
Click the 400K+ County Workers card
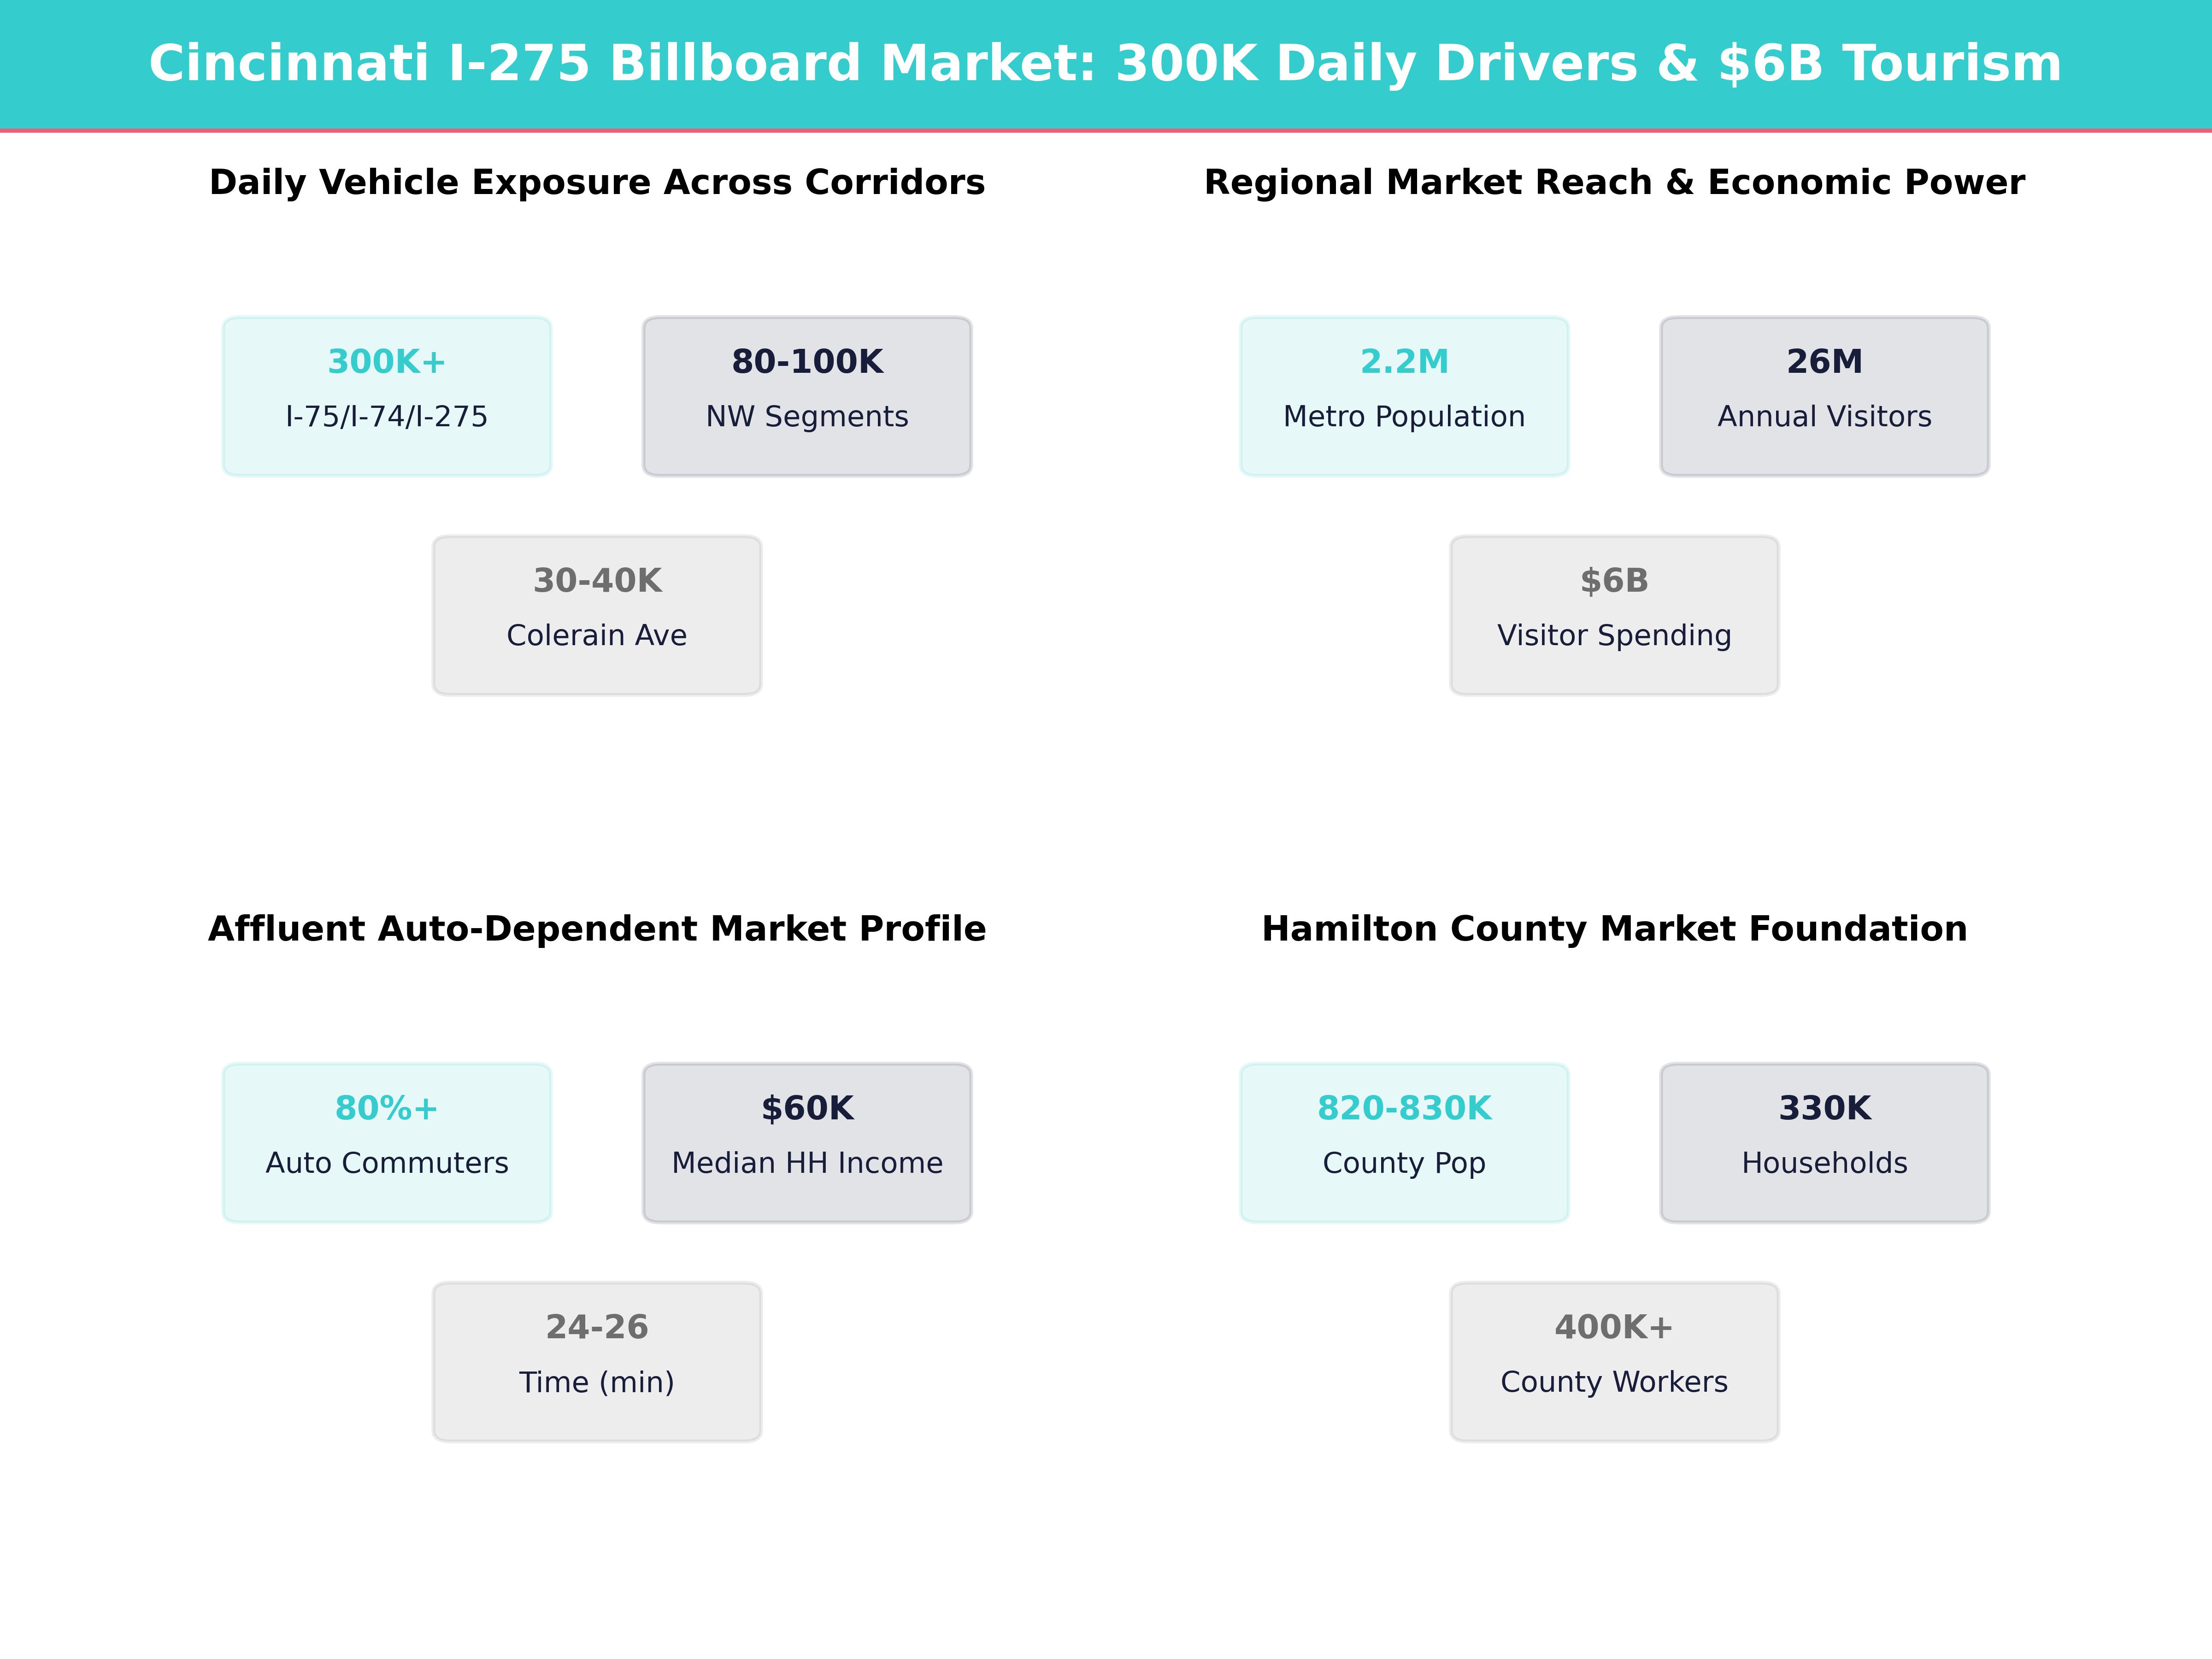click(x=1614, y=1361)
